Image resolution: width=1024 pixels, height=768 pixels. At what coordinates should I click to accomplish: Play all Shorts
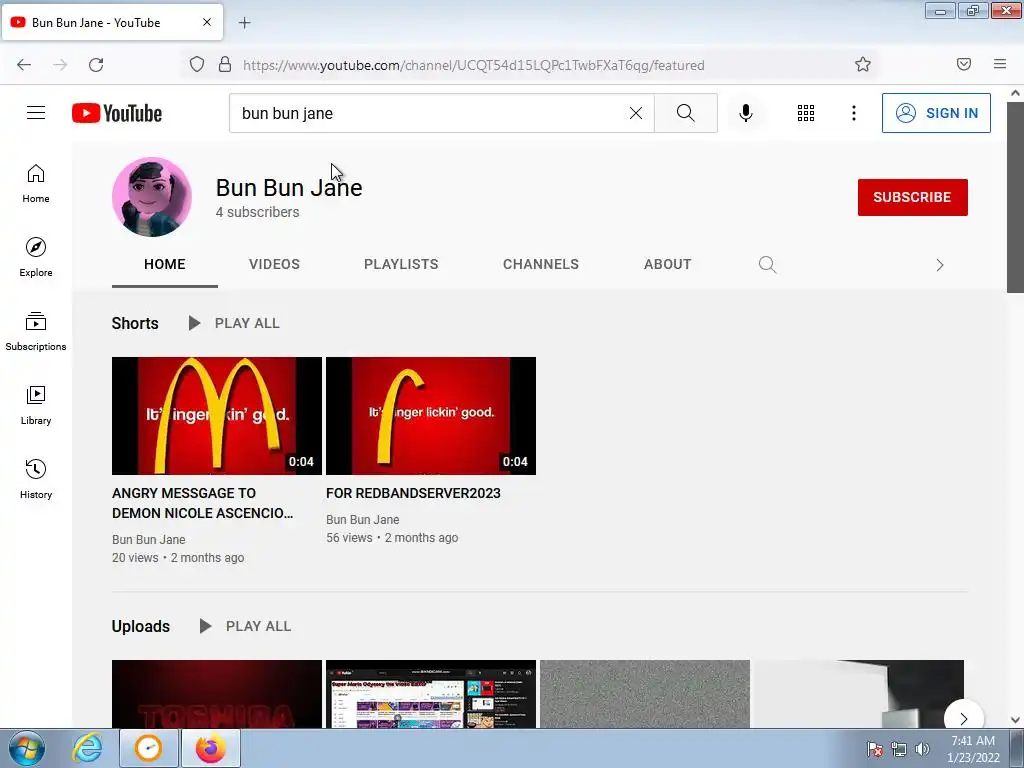234,323
